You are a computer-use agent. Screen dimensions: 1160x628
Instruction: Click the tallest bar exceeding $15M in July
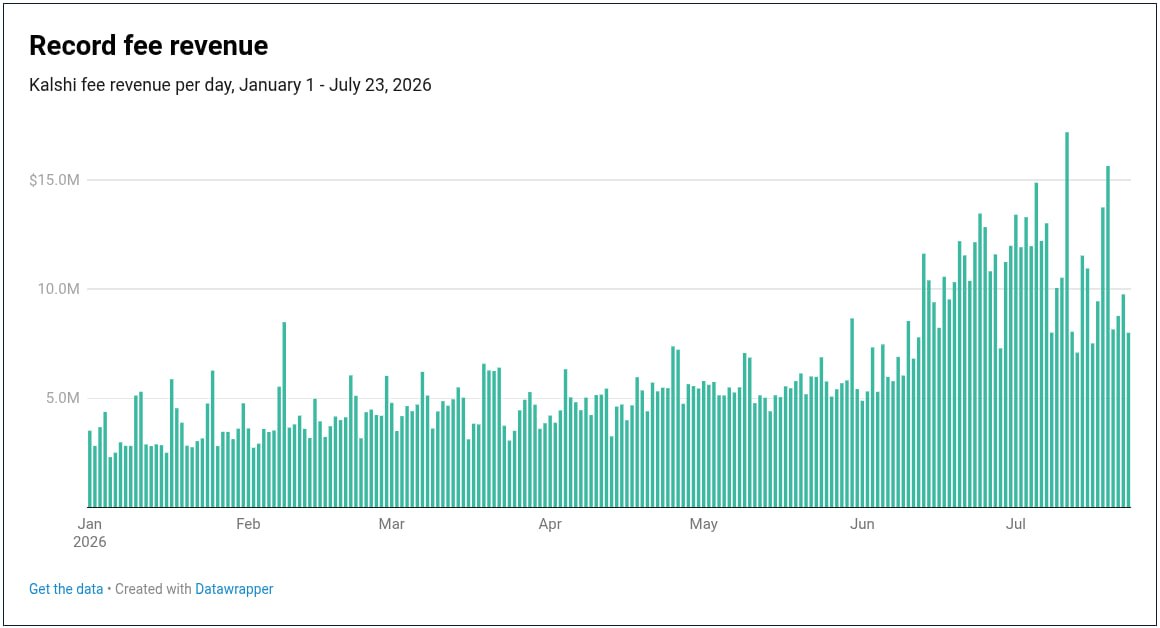tap(1067, 320)
